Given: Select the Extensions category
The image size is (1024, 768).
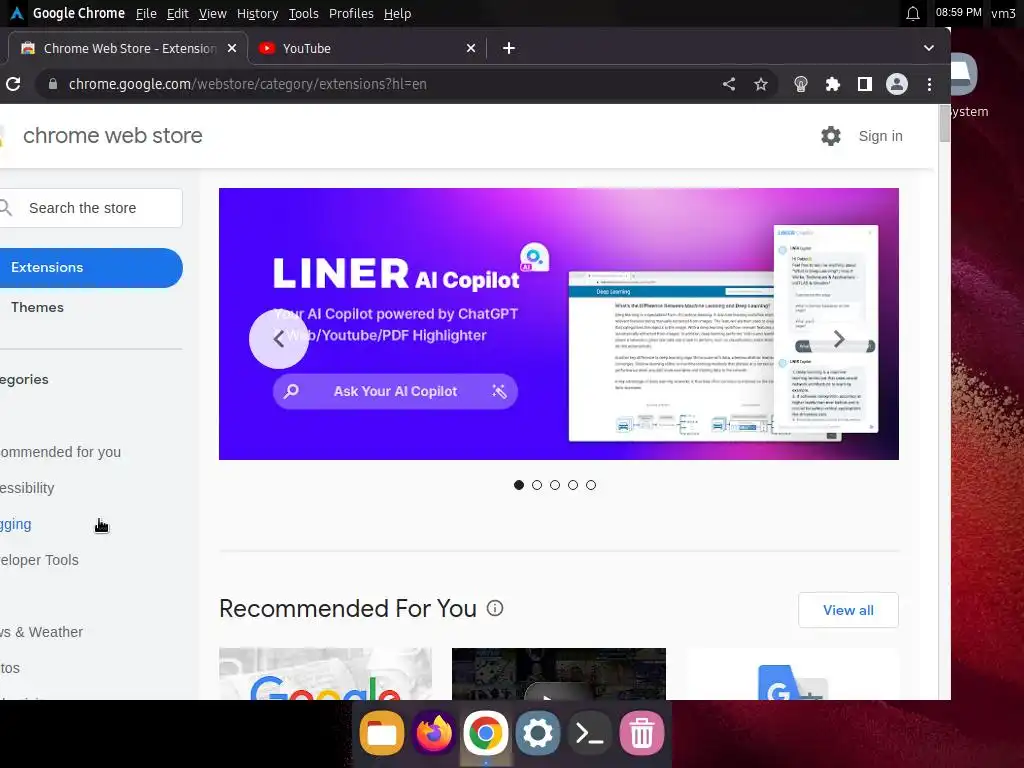Looking at the screenshot, I should click(x=90, y=268).
